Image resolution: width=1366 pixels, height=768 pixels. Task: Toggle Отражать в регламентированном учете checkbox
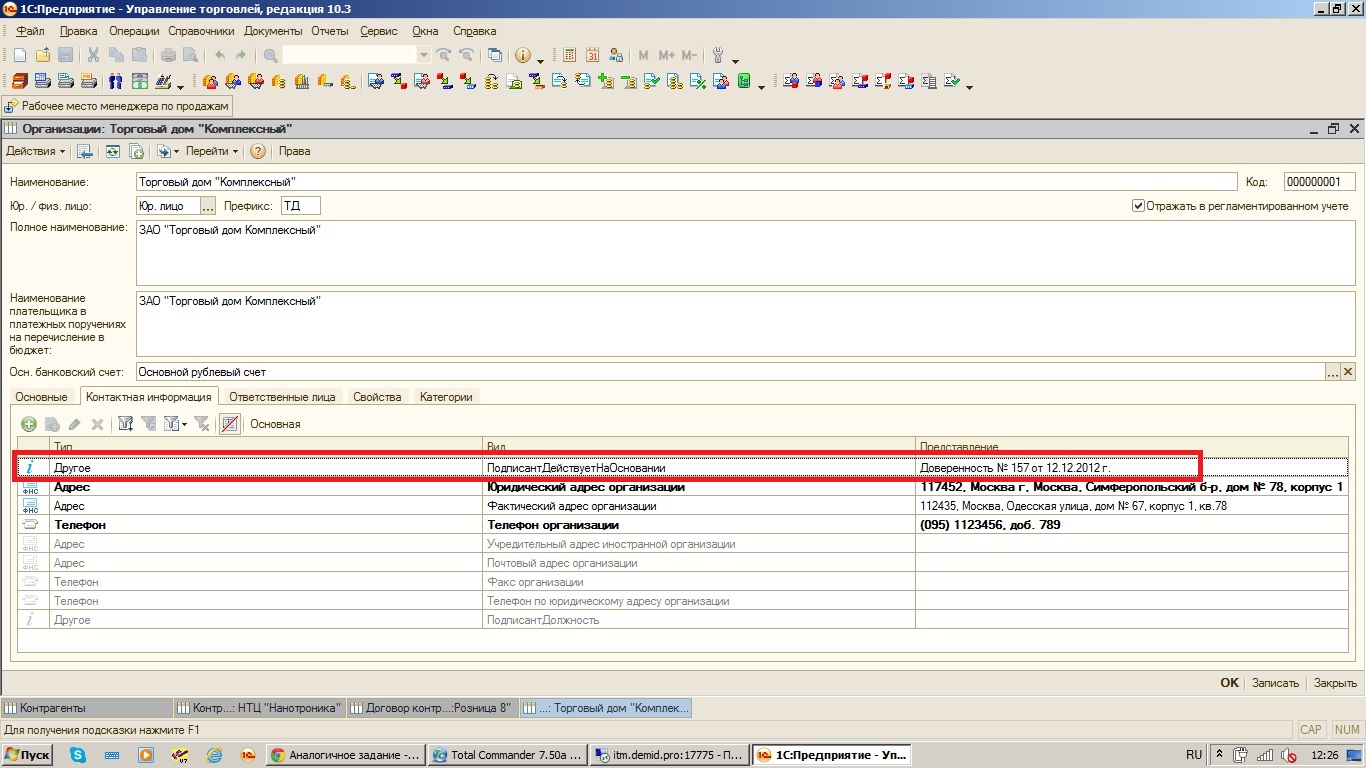tap(1138, 206)
